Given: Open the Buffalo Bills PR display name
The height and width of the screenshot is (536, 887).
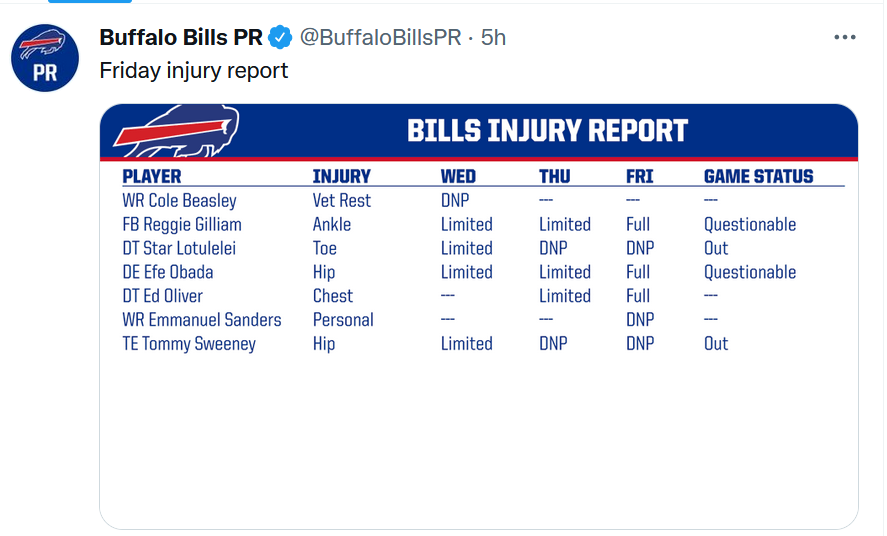Looking at the screenshot, I should (x=181, y=37).
